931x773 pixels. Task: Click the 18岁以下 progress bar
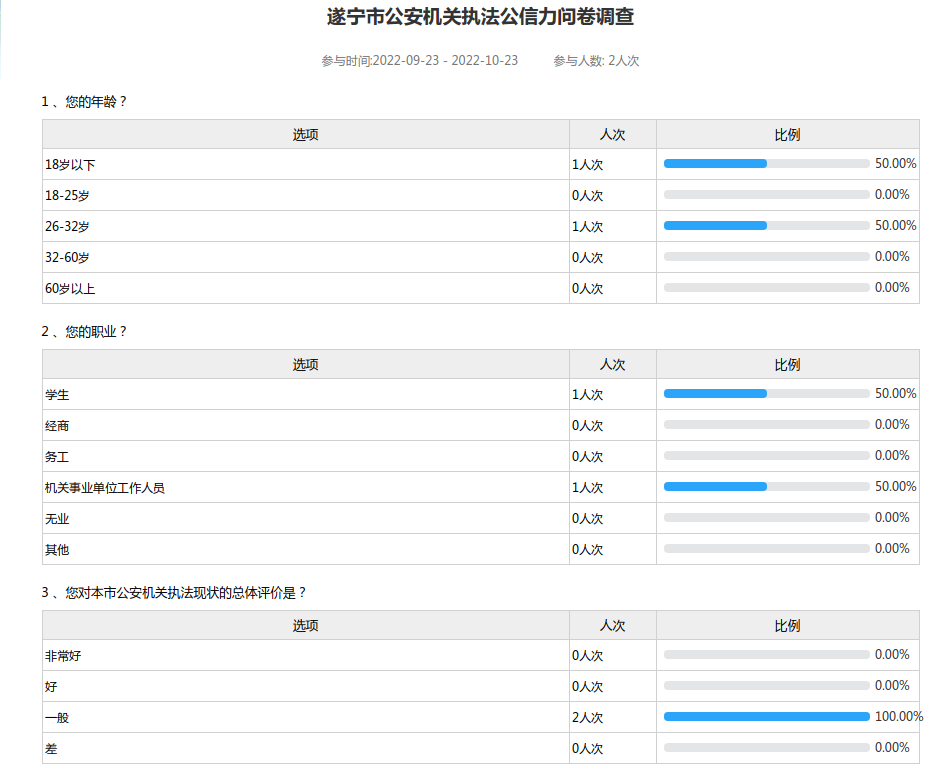[766, 164]
